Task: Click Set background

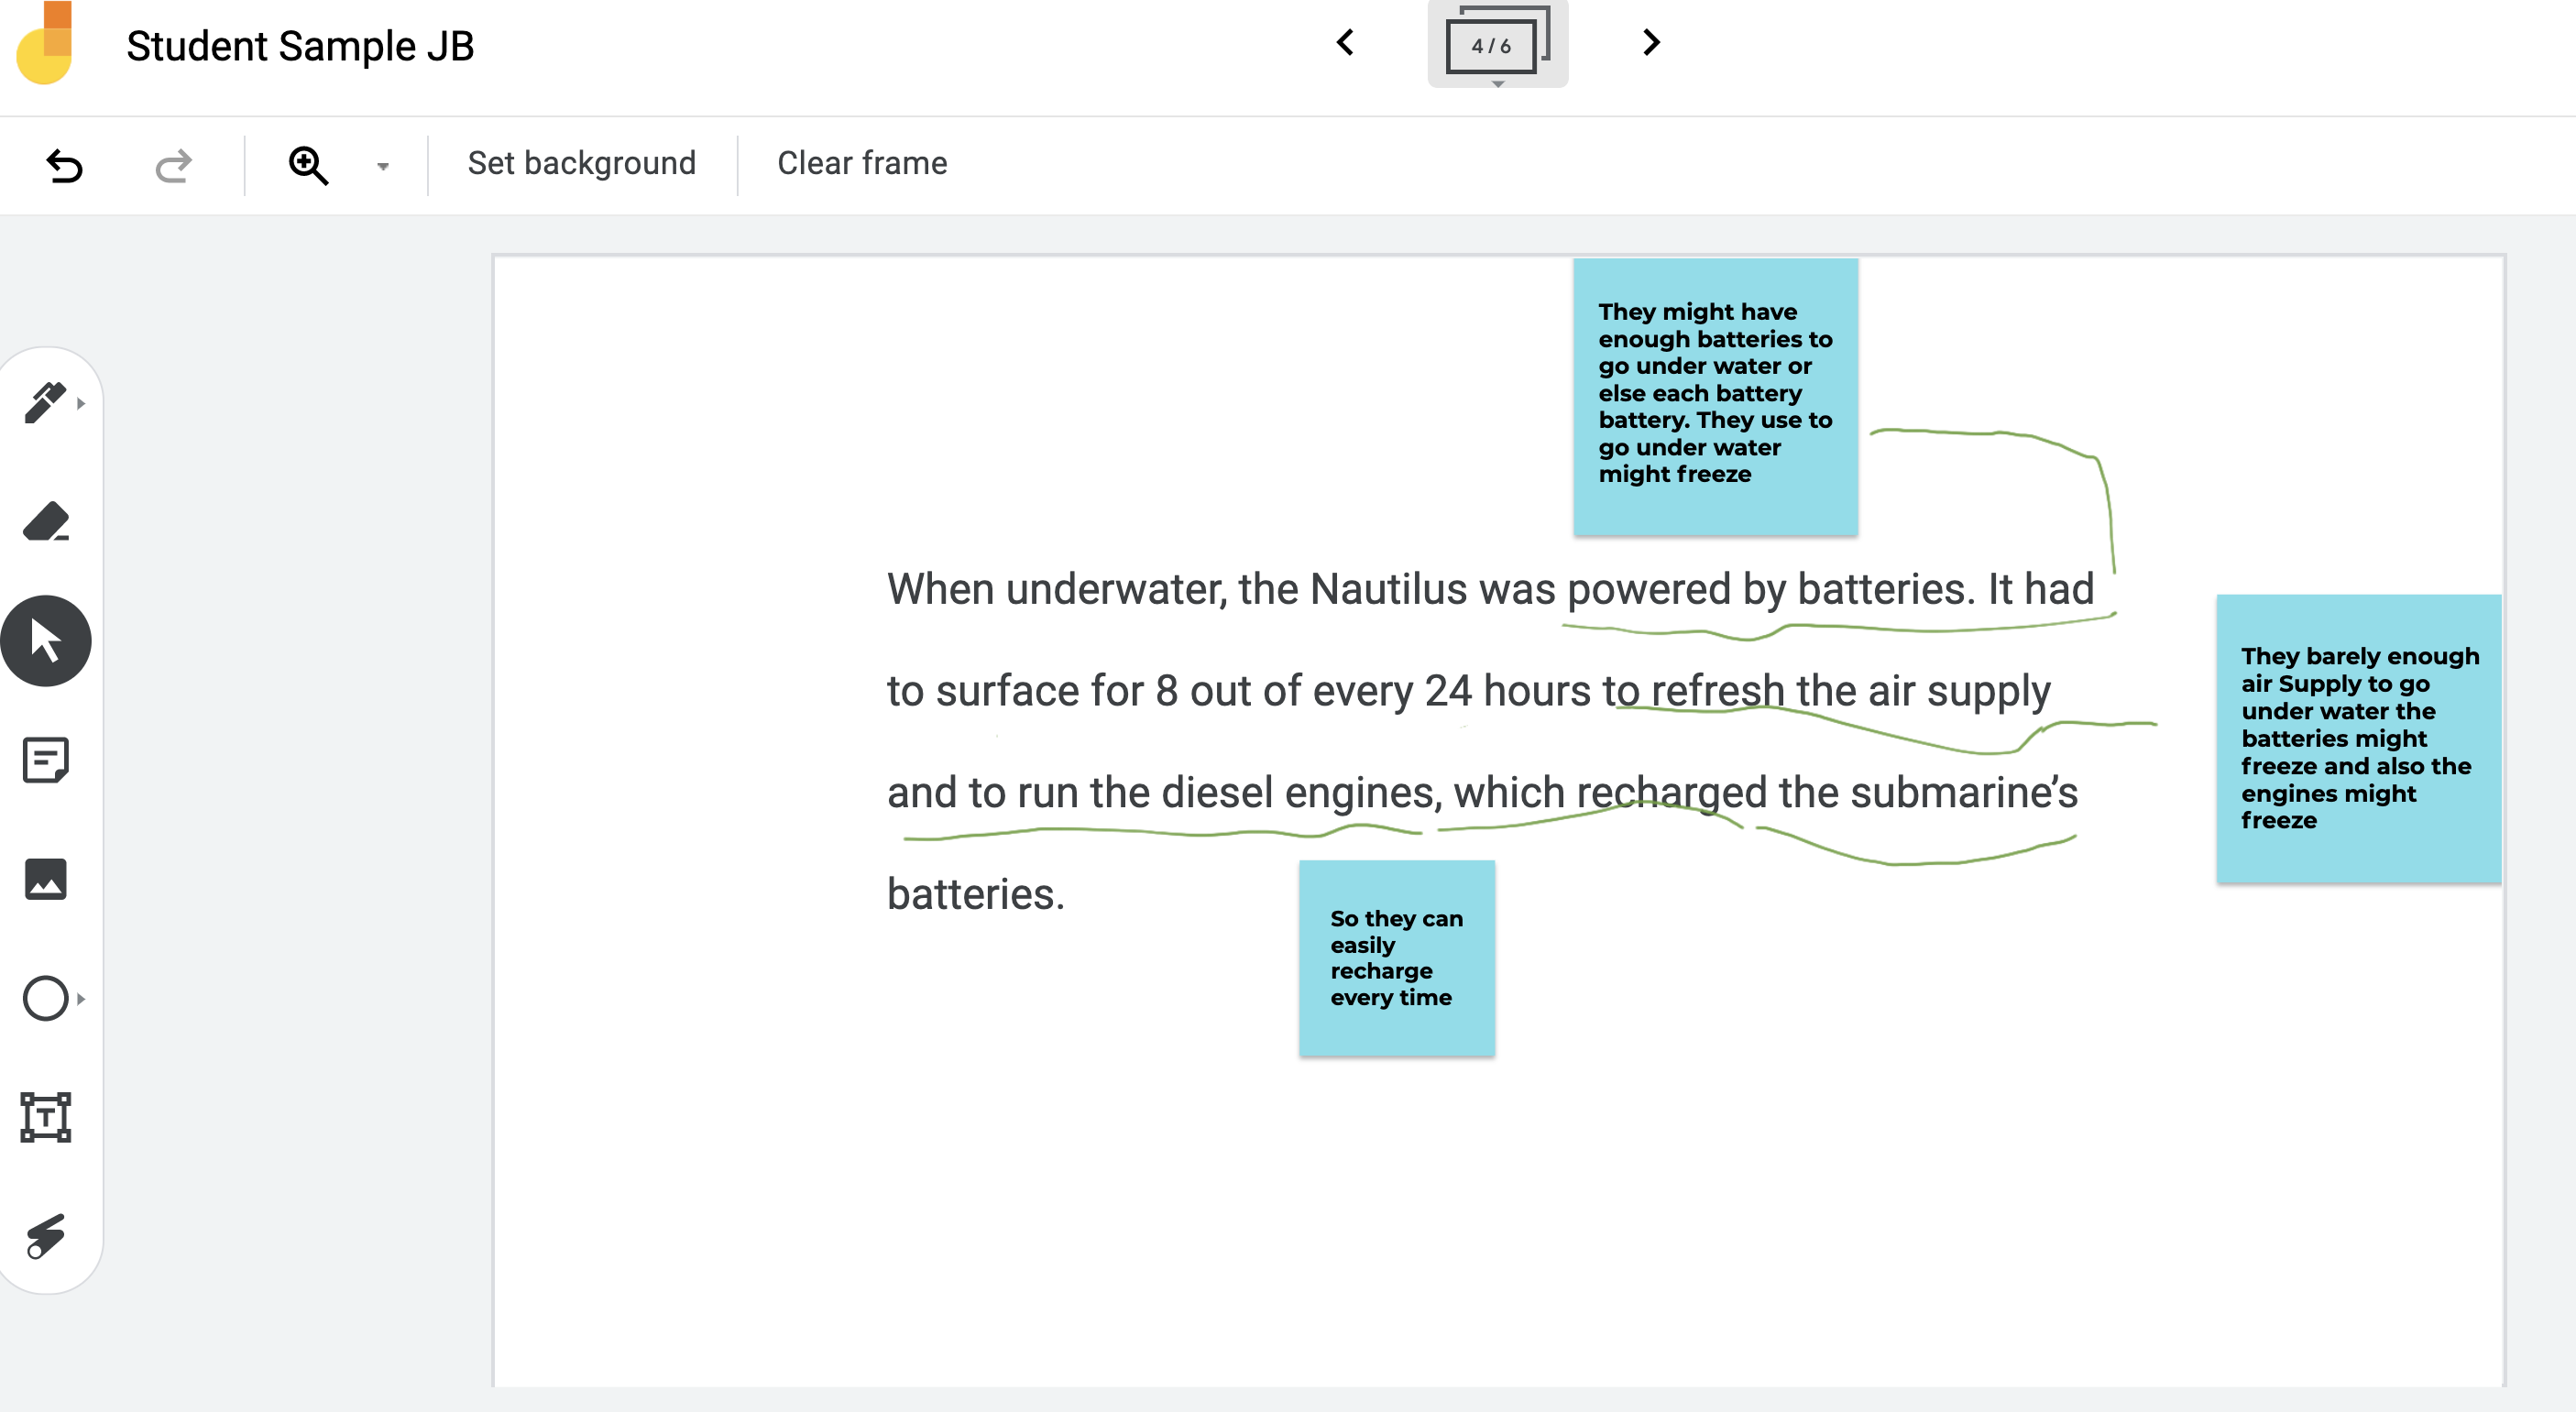Action: tap(581, 163)
